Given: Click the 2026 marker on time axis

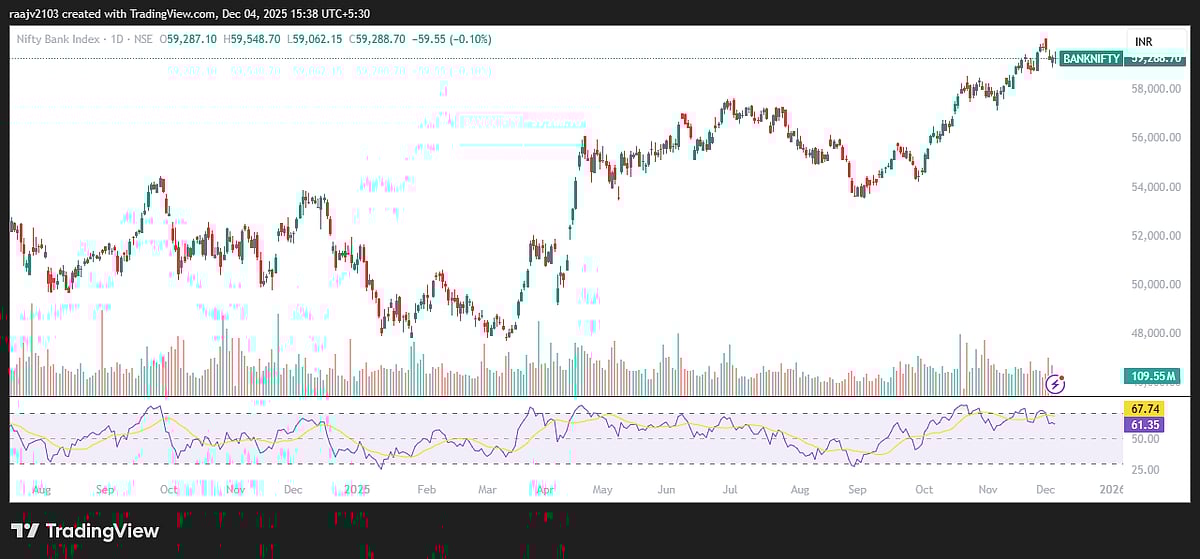Looking at the screenshot, I should [x=1110, y=490].
